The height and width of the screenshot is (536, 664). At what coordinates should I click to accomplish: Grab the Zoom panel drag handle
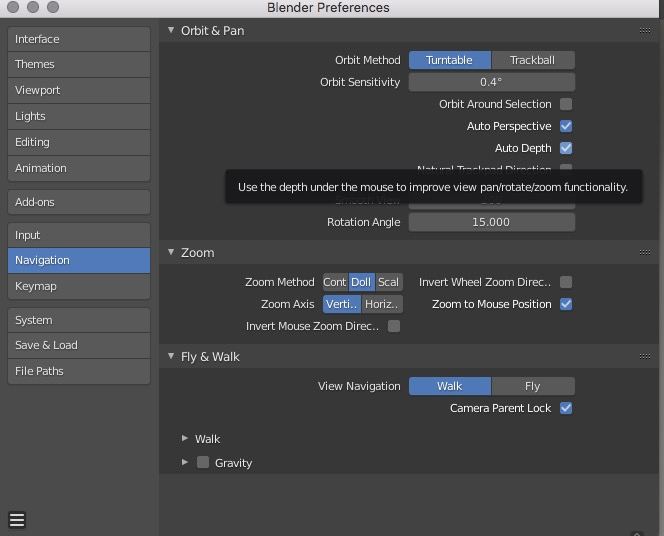(x=645, y=252)
